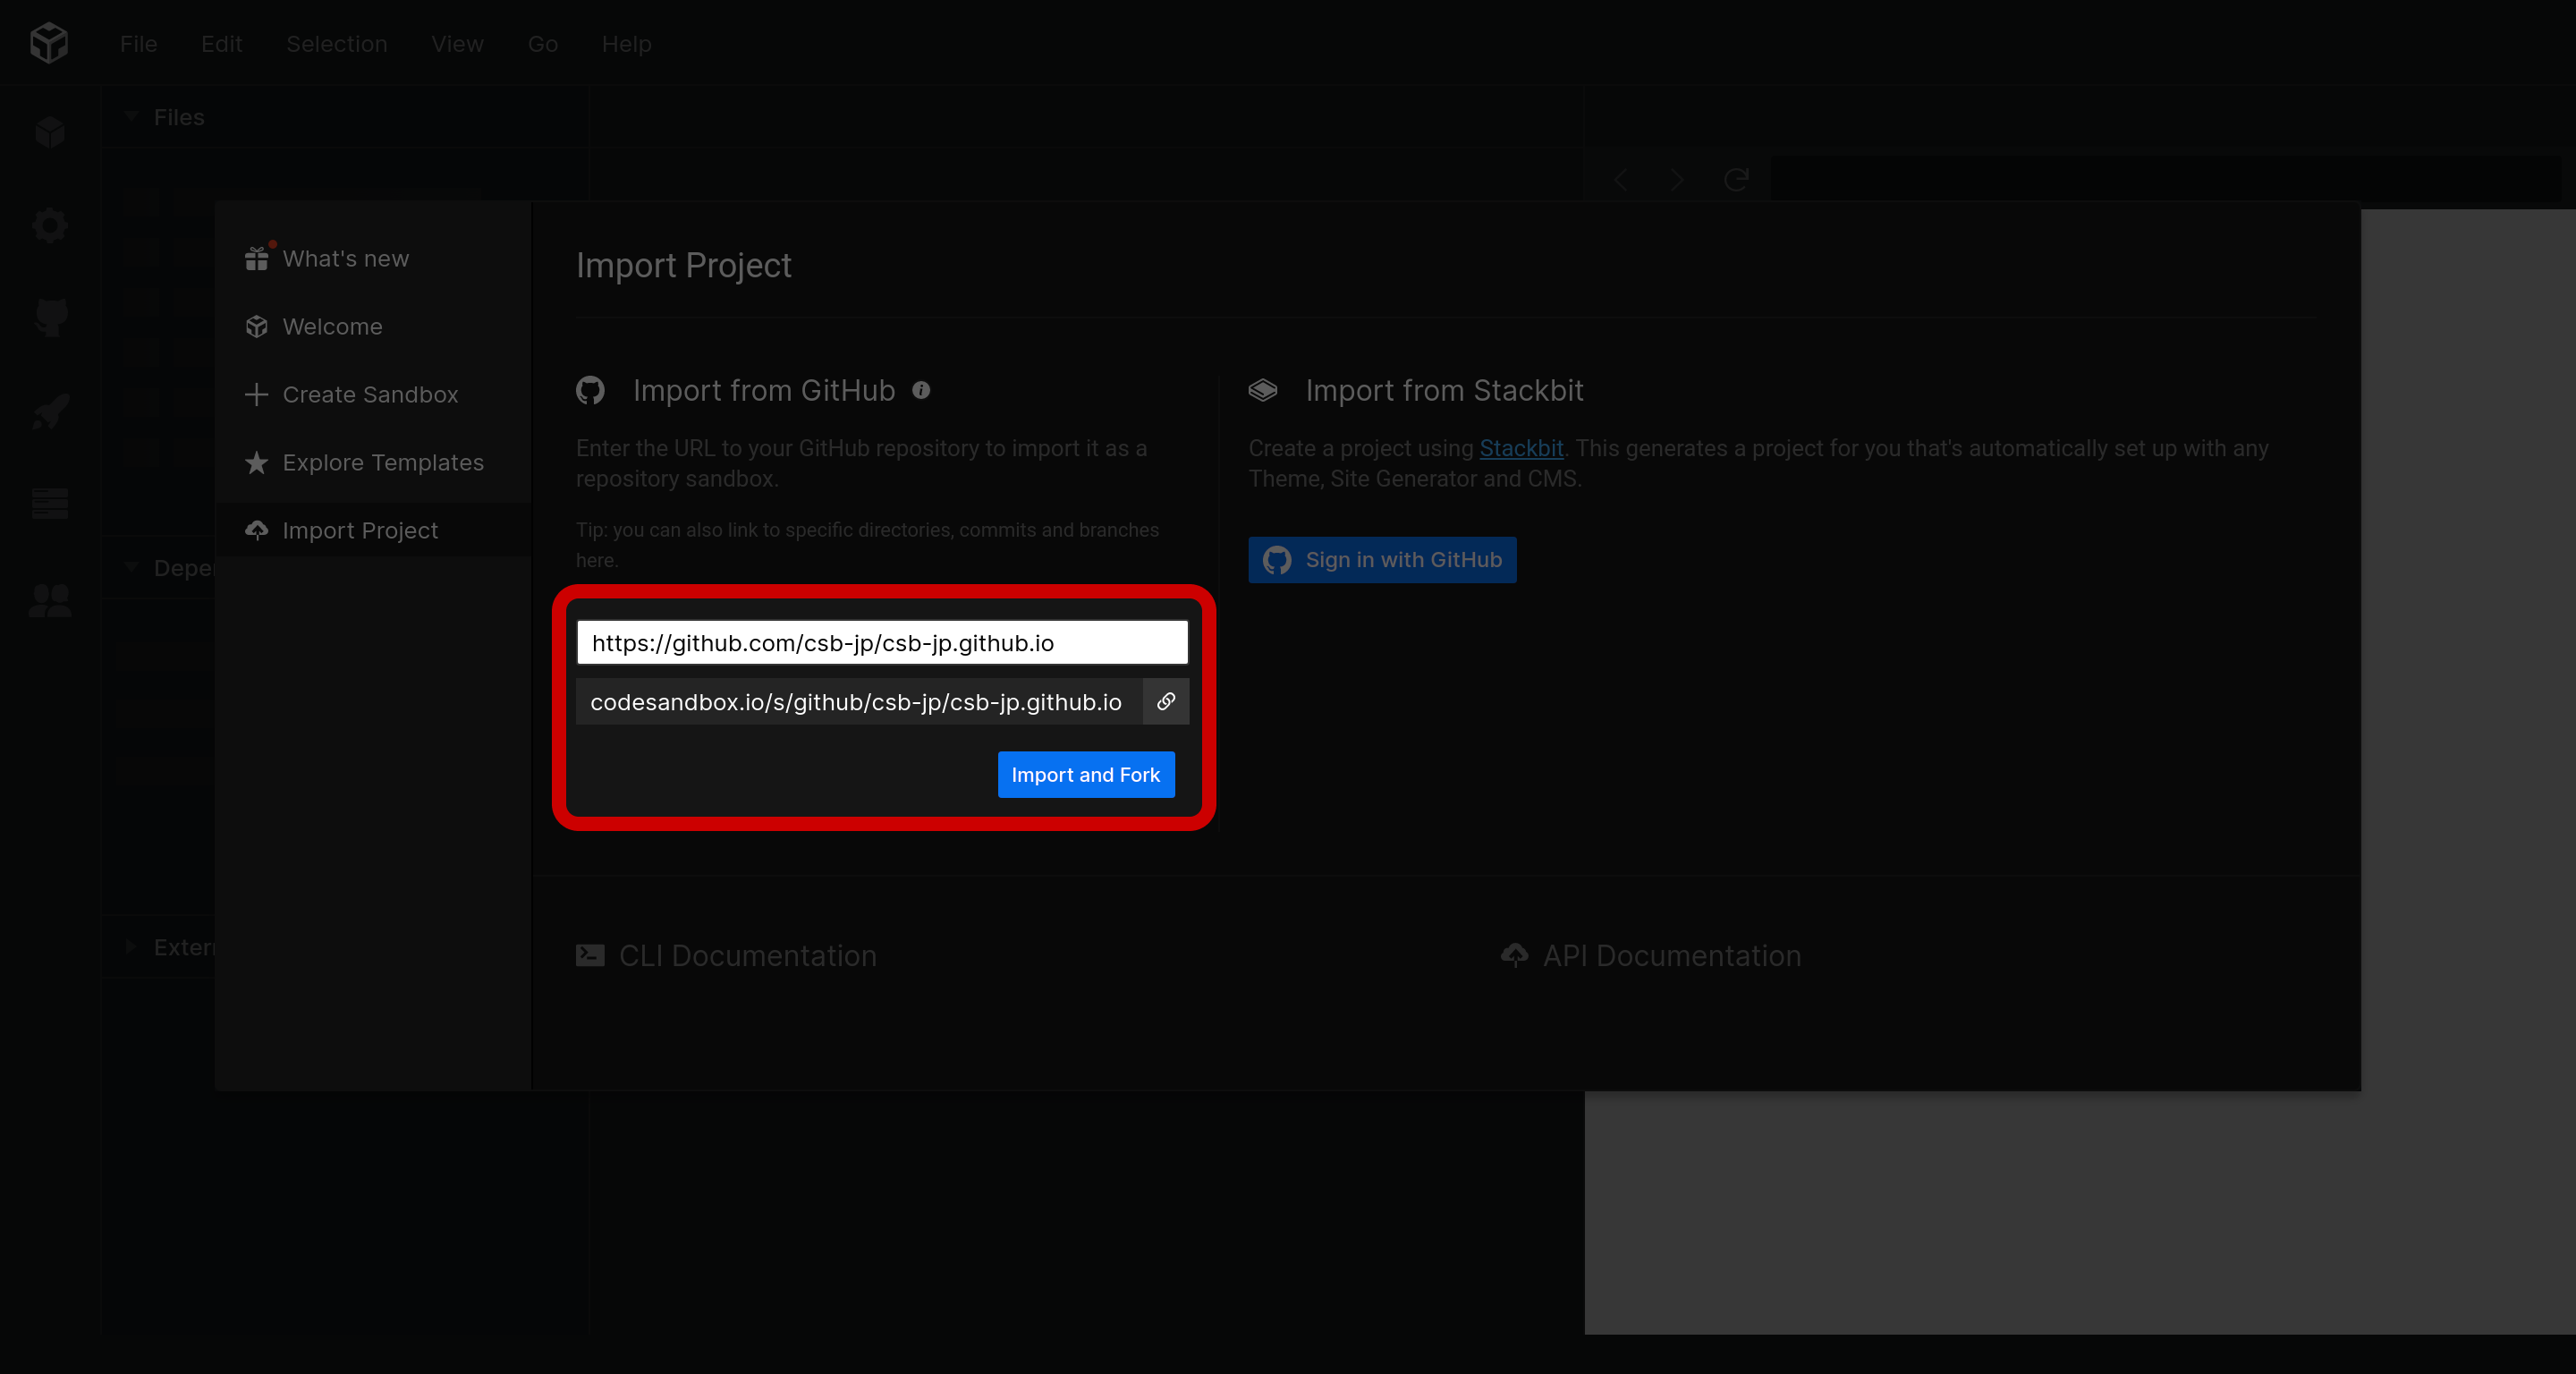The width and height of the screenshot is (2576, 1374).
Task: Click the terminal icon beside CLI Documentation
Action: pyautogui.click(x=590, y=955)
